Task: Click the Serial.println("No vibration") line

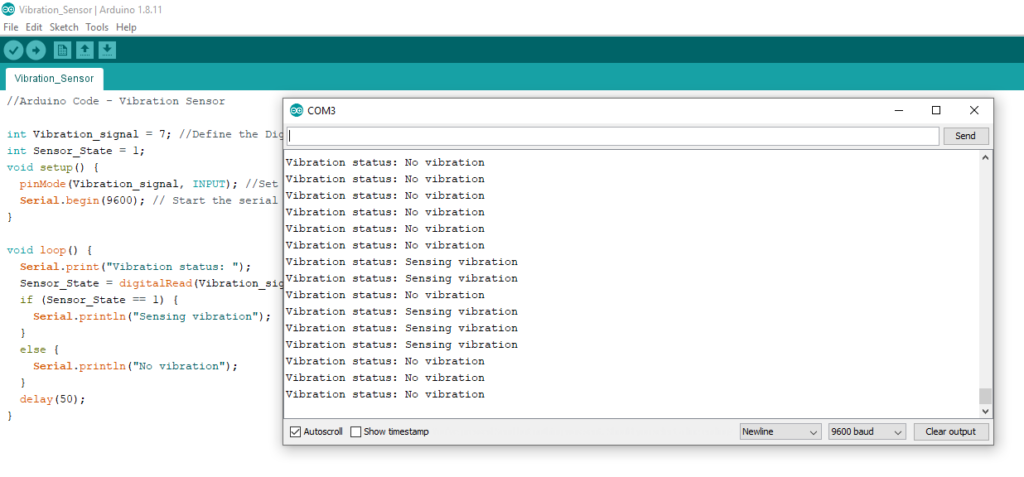Action: tap(135, 366)
